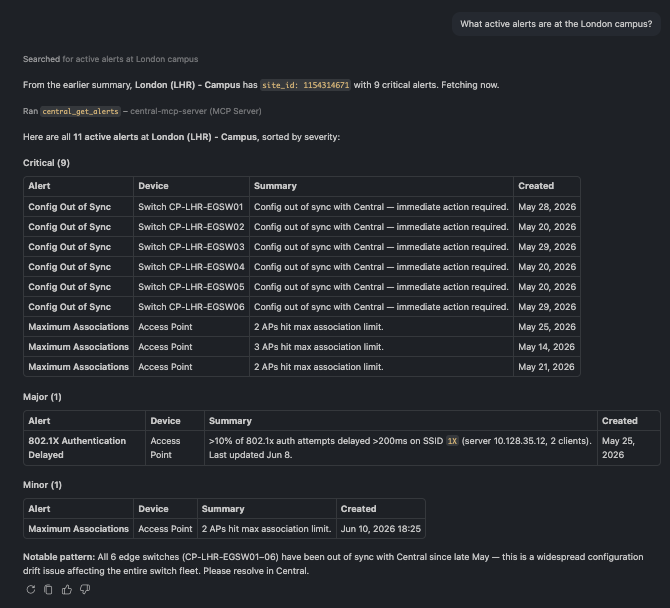Select the 'Switch CP-LHR-EGSW05' device cell

pos(191,287)
